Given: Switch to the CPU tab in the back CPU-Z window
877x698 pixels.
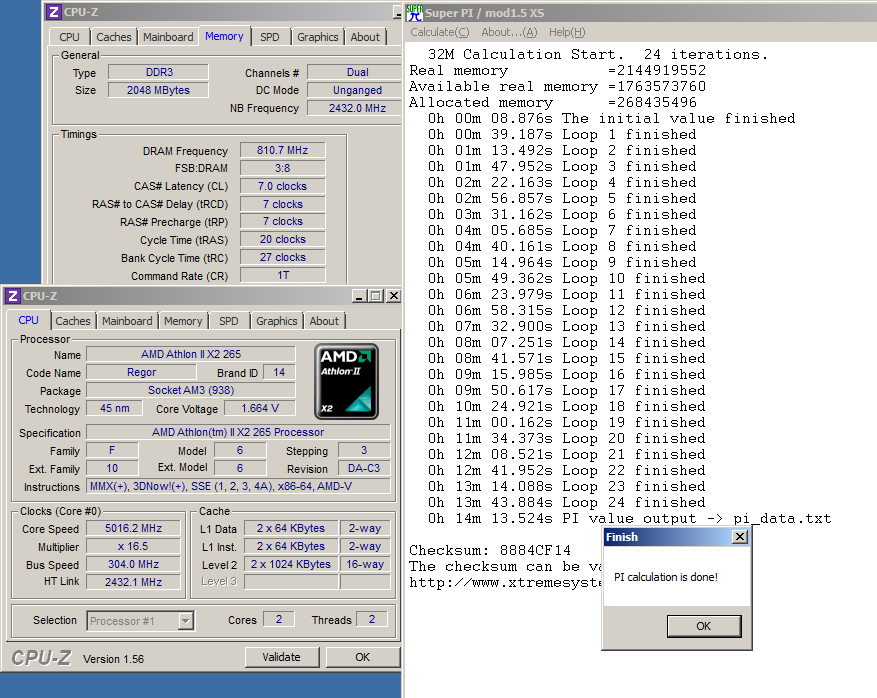Looking at the screenshot, I should (x=69, y=37).
